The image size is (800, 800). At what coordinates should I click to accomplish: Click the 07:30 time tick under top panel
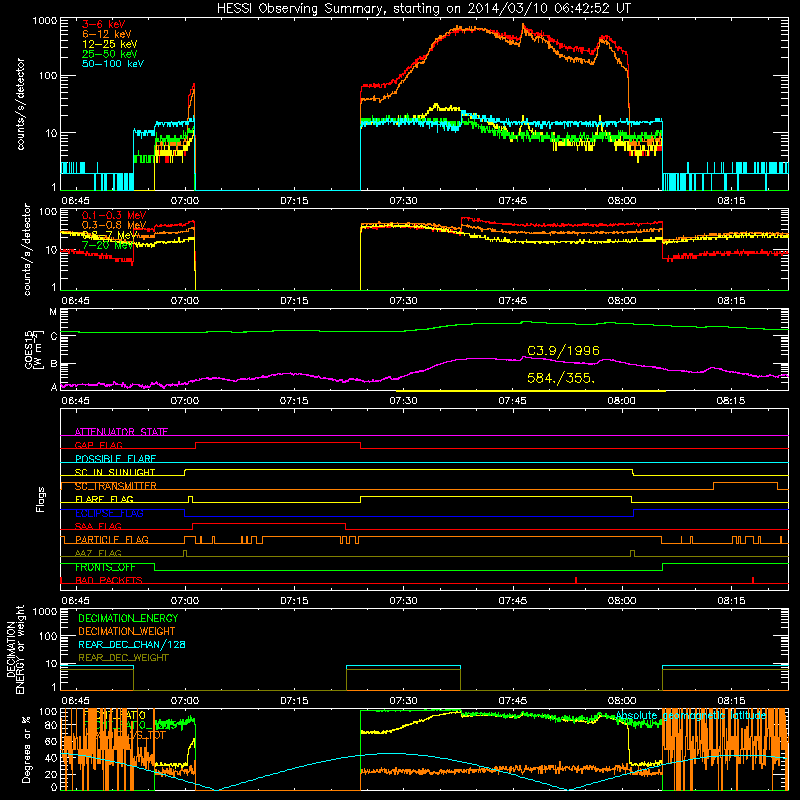coord(403,201)
